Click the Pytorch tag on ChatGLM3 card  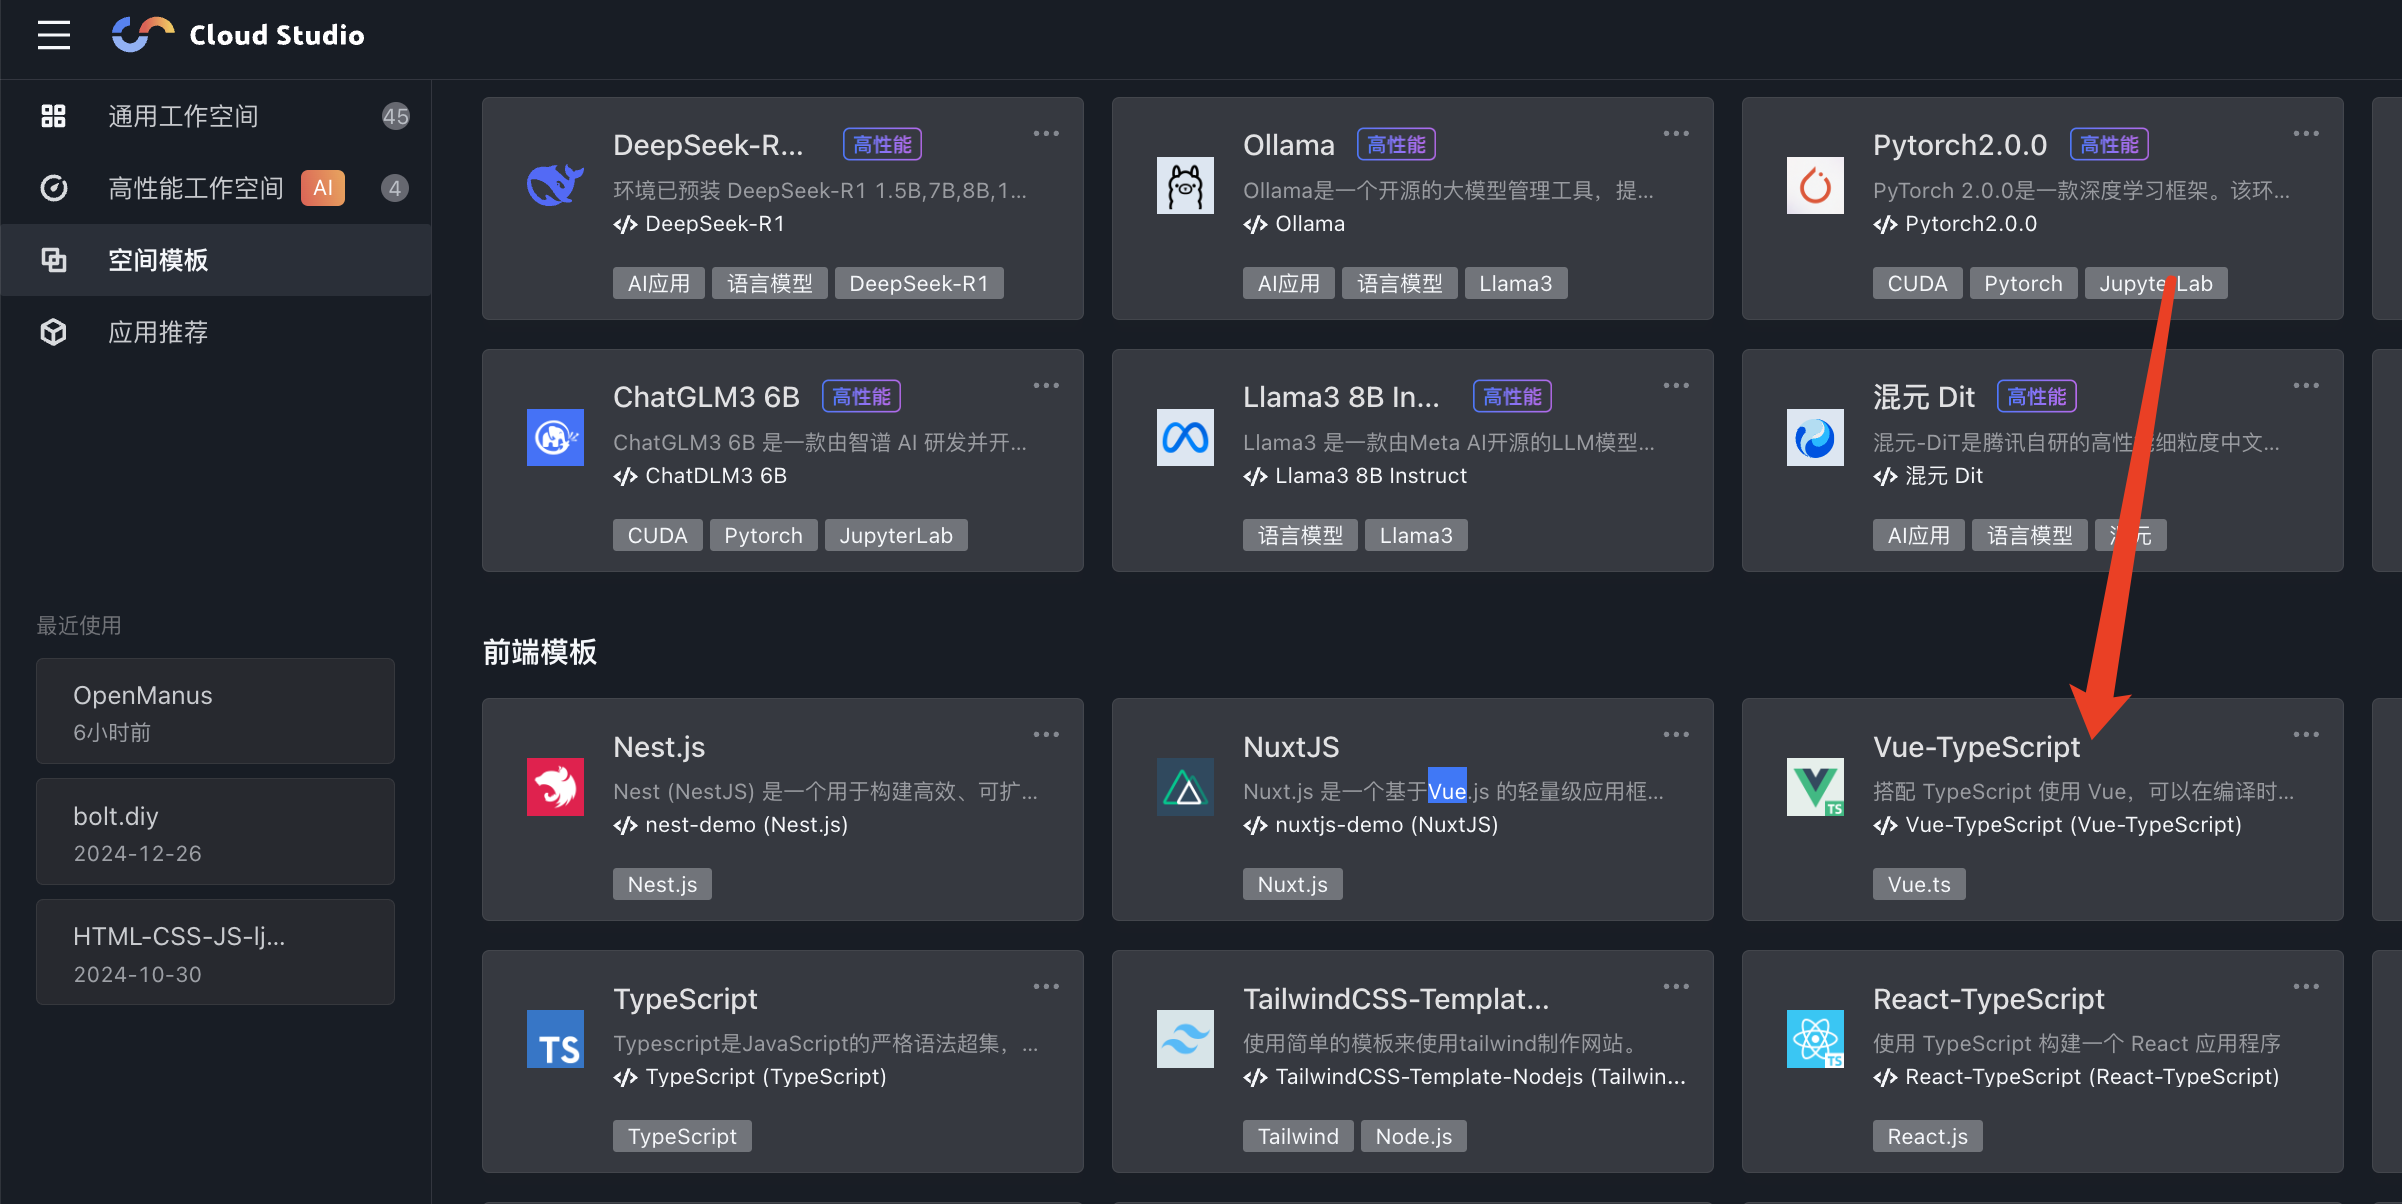[763, 535]
